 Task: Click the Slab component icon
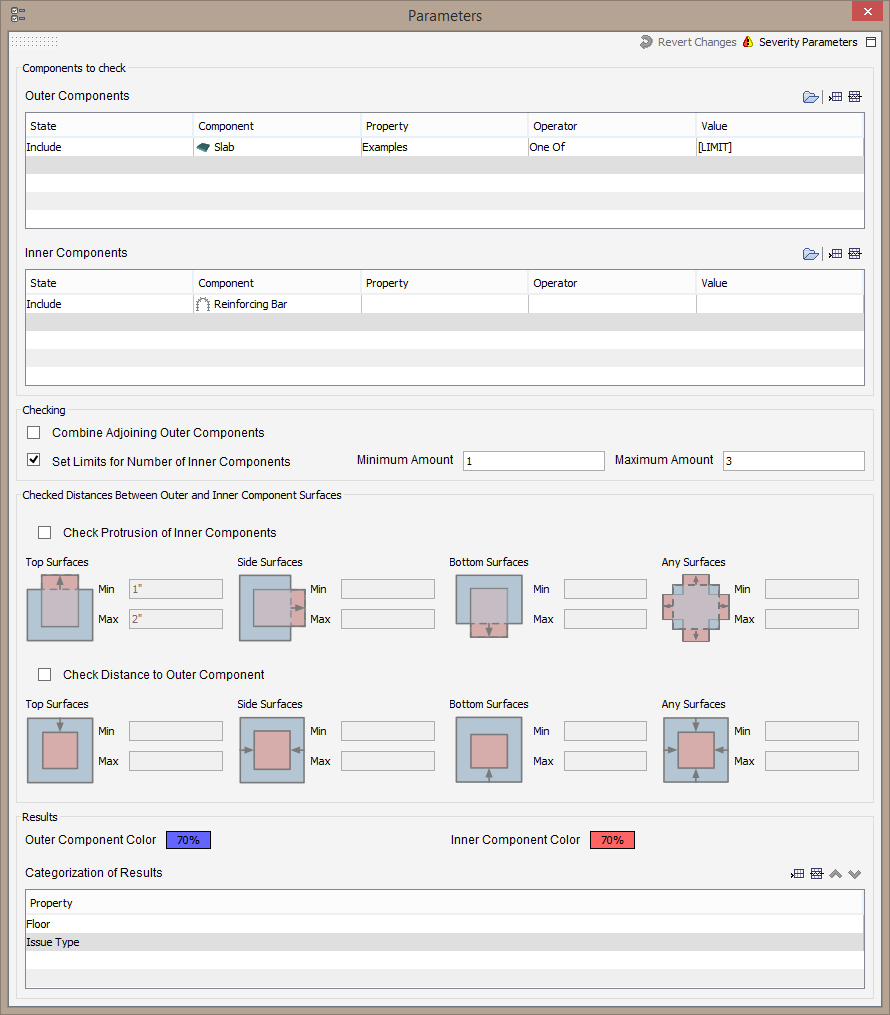pyautogui.click(x=203, y=148)
